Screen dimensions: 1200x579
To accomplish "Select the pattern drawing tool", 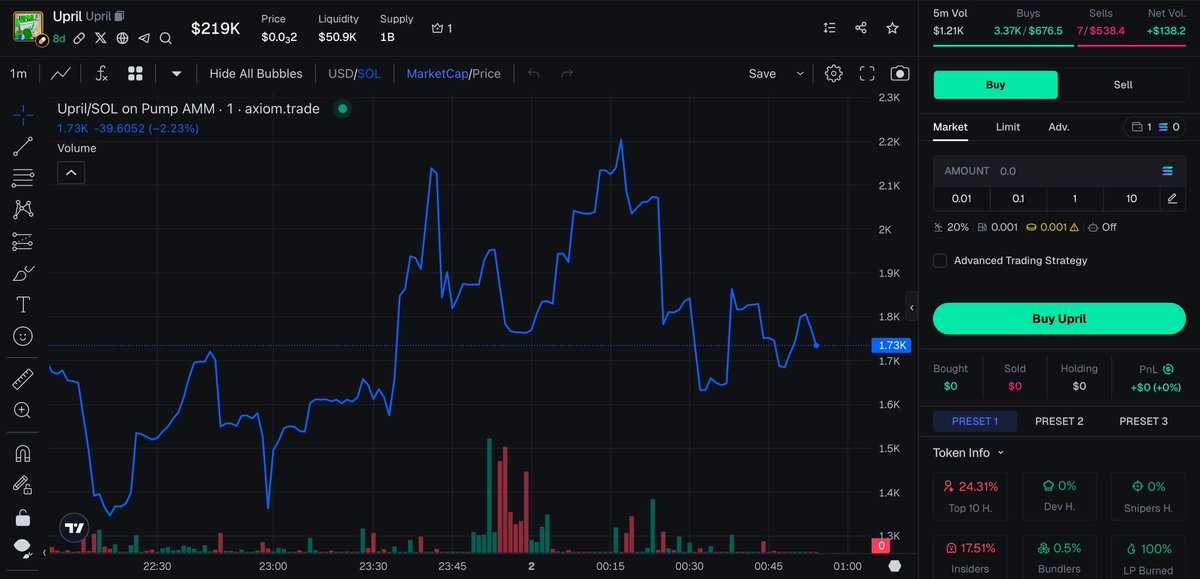I will click(23, 210).
